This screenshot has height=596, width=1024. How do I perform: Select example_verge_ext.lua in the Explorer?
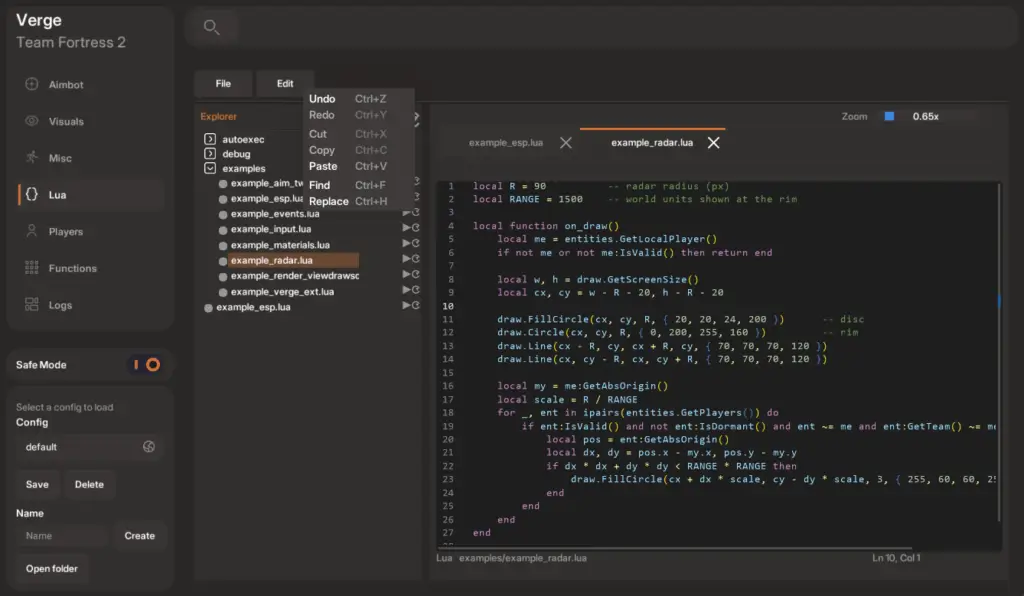pyautogui.click(x=282, y=292)
